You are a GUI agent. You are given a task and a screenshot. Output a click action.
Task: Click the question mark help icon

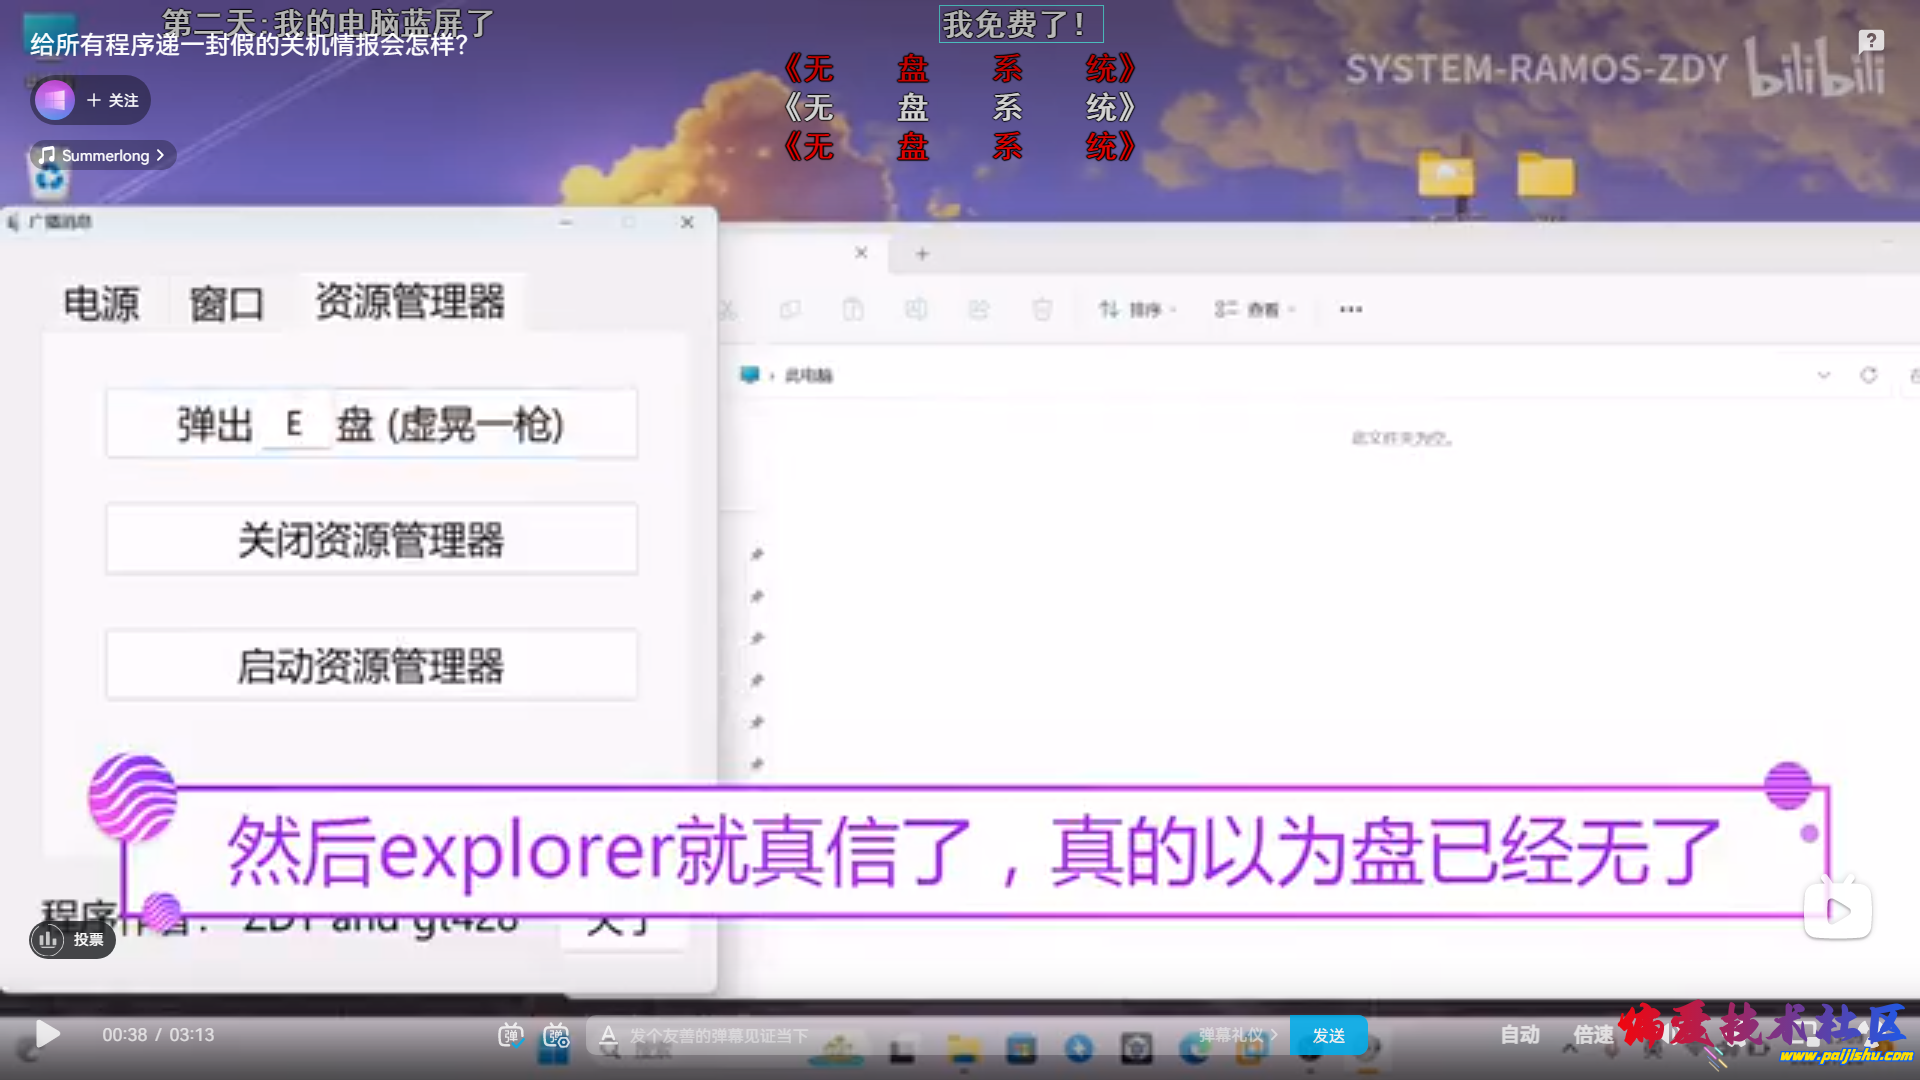1869,40
